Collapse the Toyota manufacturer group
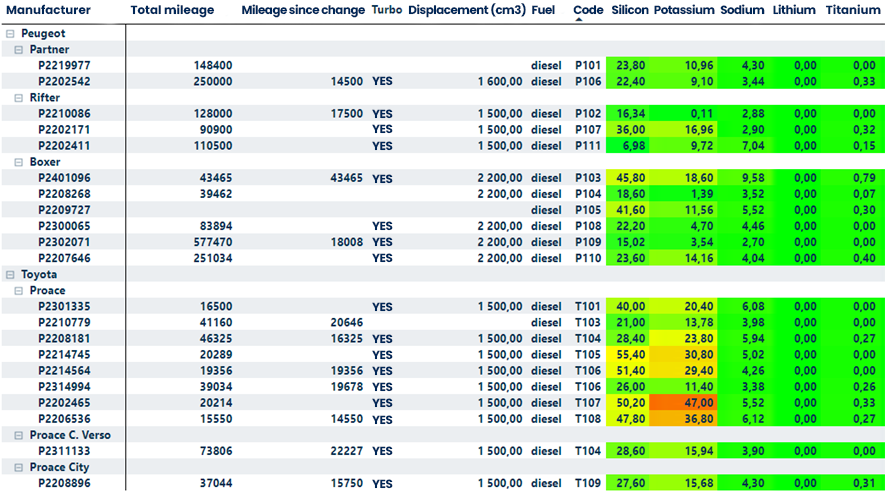This screenshot has height=493, width=885. click(11, 274)
